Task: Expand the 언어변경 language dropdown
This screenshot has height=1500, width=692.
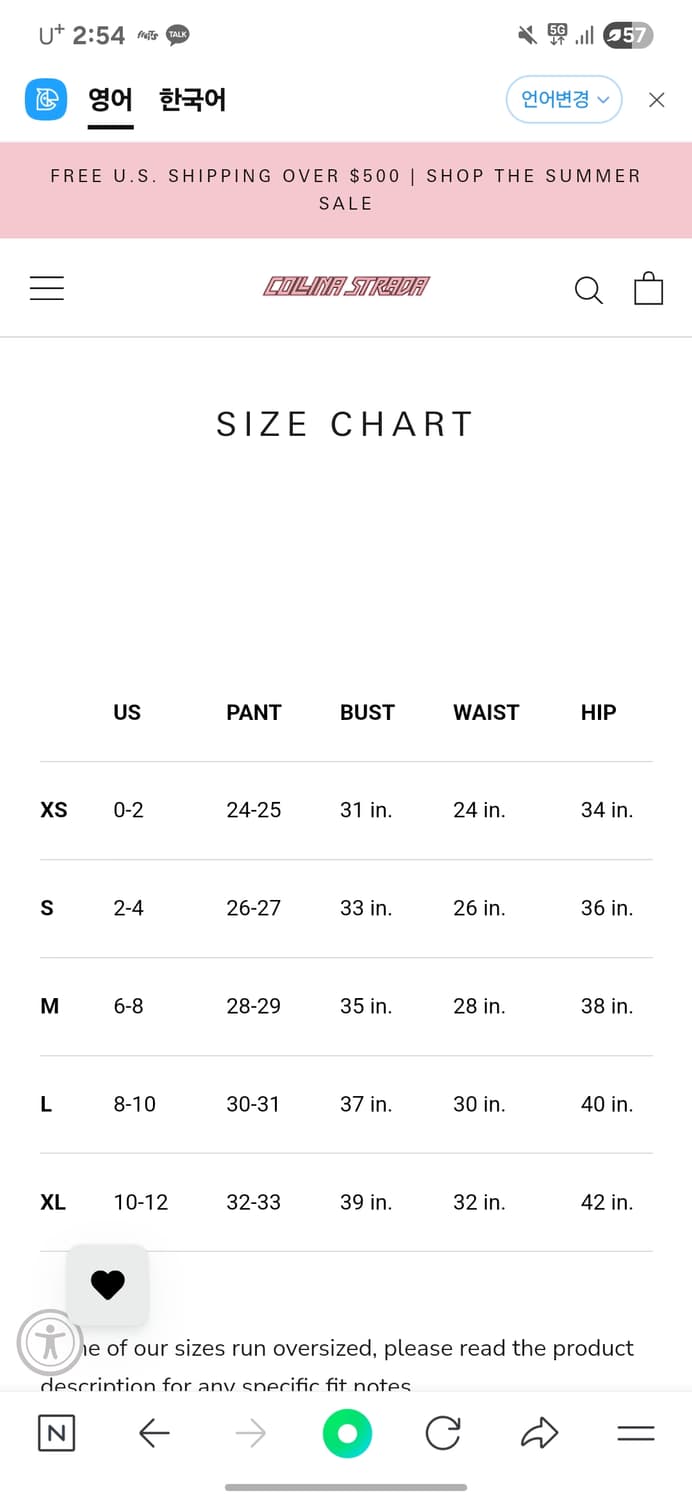Action: [x=564, y=100]
